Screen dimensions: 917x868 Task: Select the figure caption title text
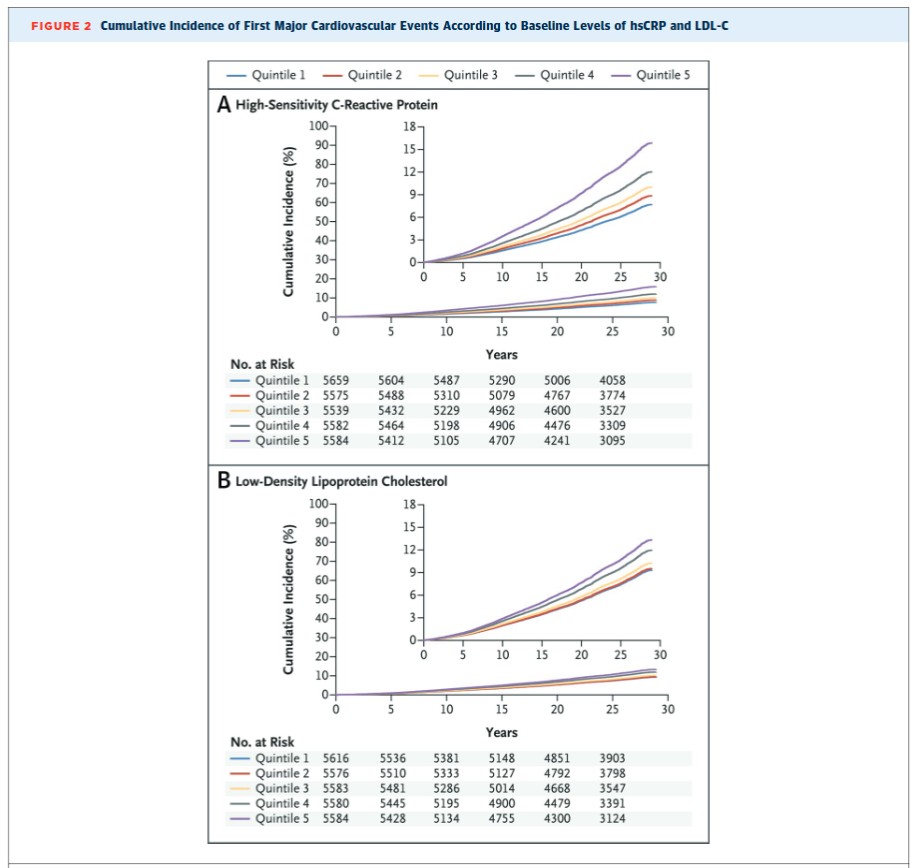point(414,25)
